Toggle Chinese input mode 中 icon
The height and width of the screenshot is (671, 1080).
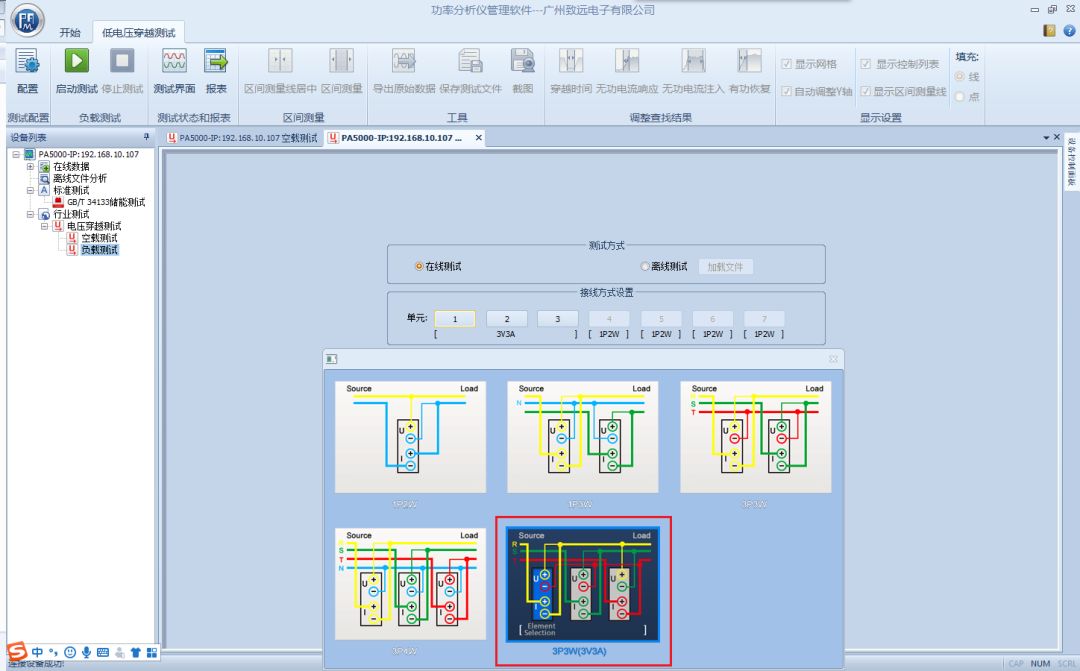37,652
